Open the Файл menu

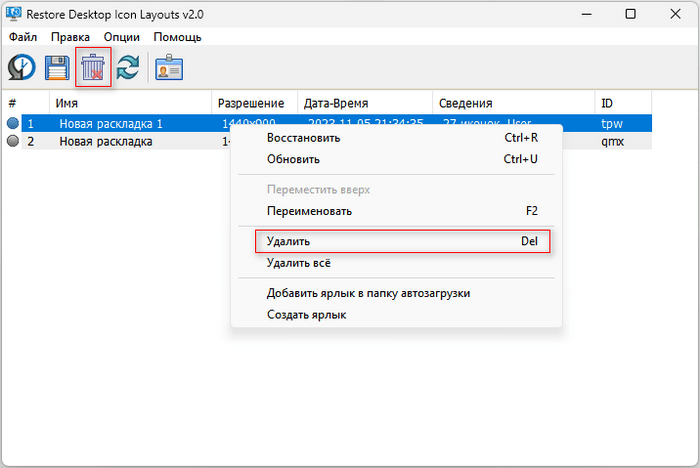(x=23, y=37)
